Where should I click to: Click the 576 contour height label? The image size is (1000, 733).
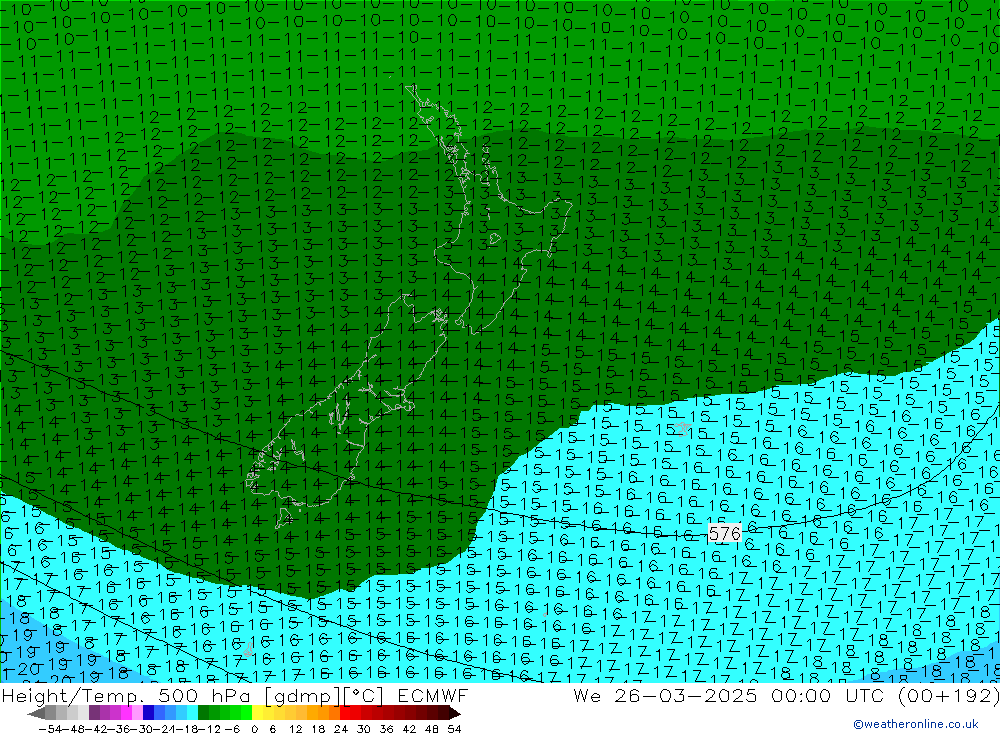(x=724, y=533)
